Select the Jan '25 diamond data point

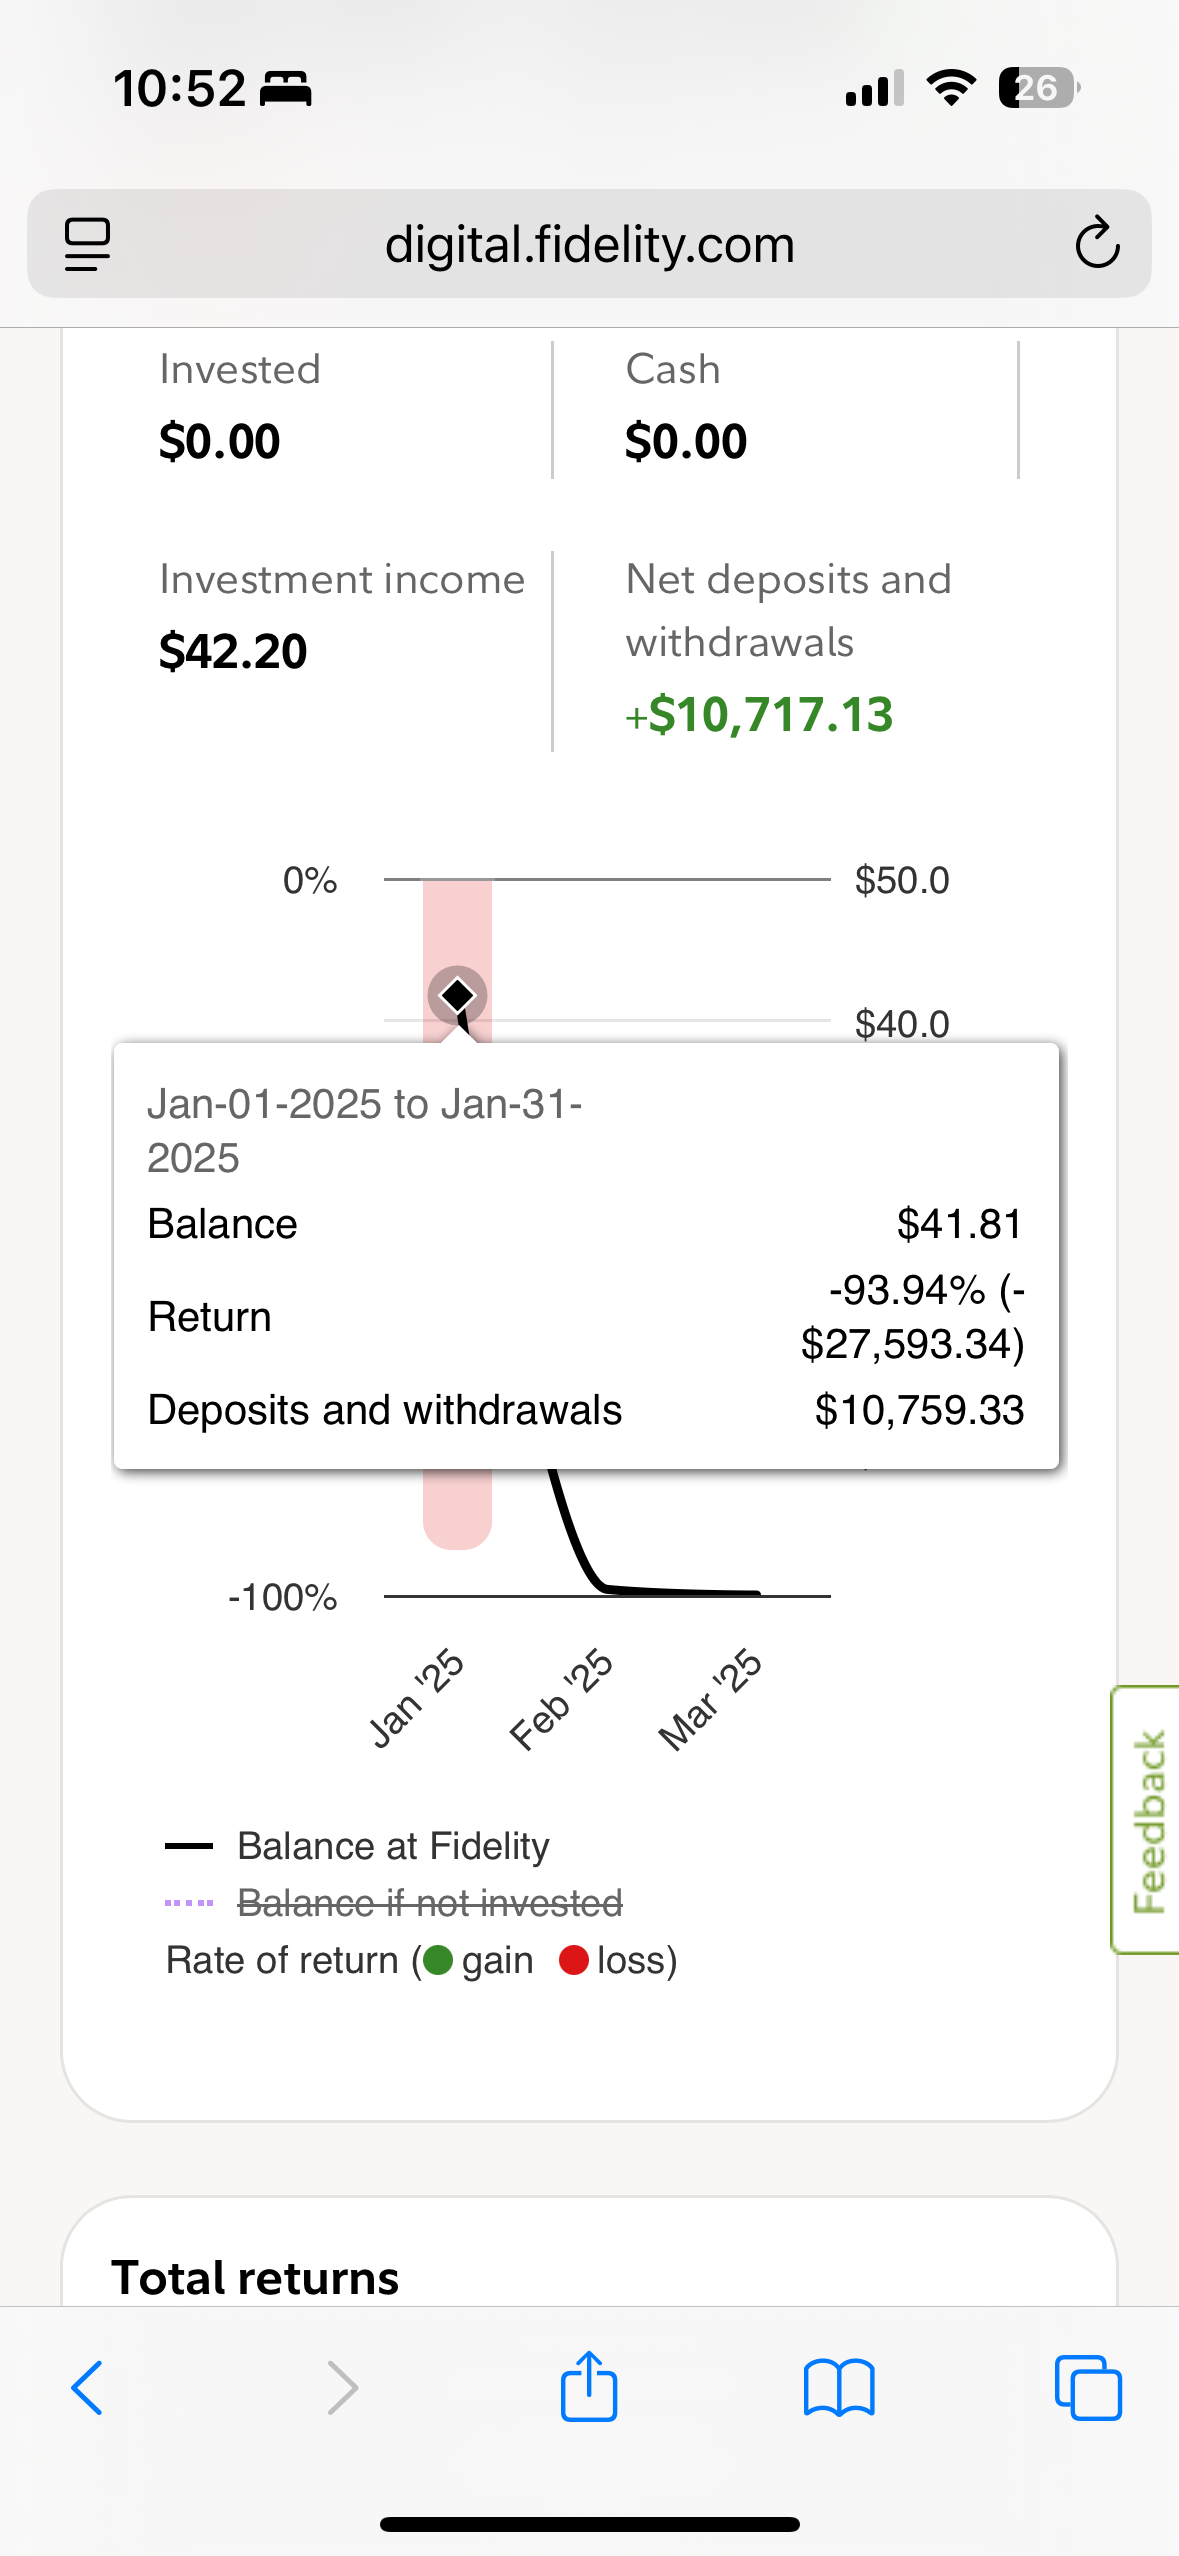tap(457, 996)
